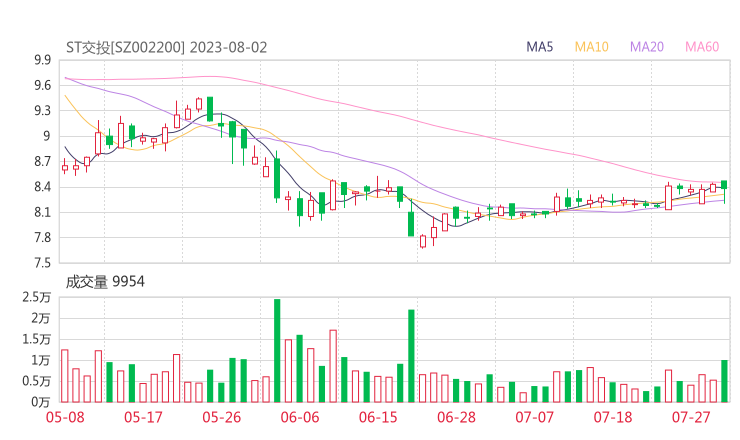Click the 9.3 price axis label
Image resolution: width=740 pixels, height=440 pixels.
[x=42, y=111]
